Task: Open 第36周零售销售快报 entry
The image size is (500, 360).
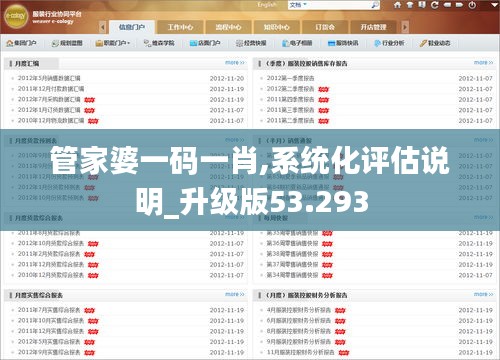Action: (x=292, y=243)
